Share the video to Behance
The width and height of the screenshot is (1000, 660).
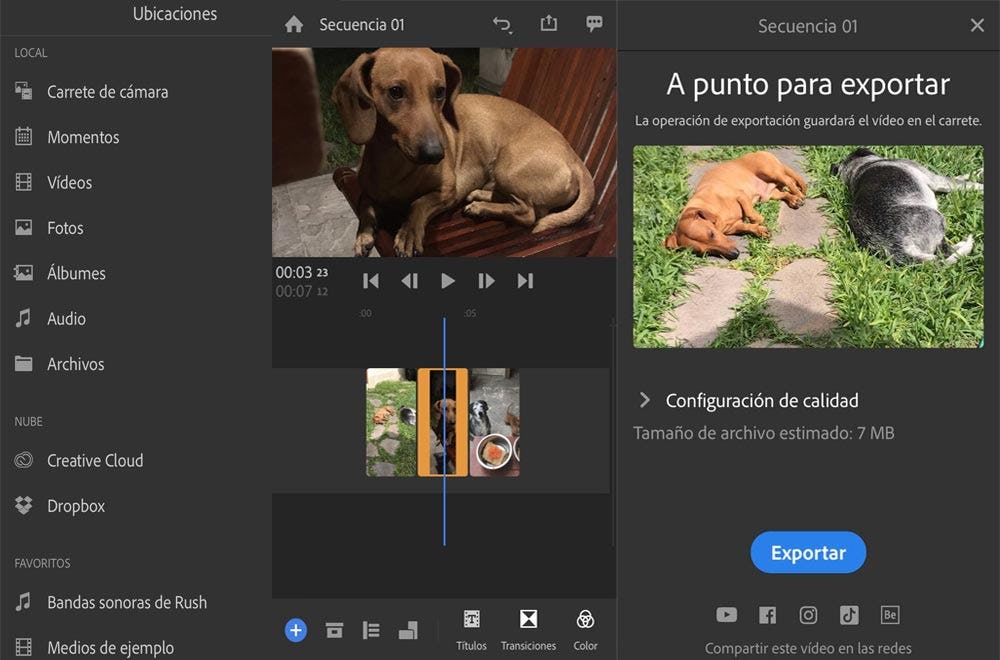point(891,615)
